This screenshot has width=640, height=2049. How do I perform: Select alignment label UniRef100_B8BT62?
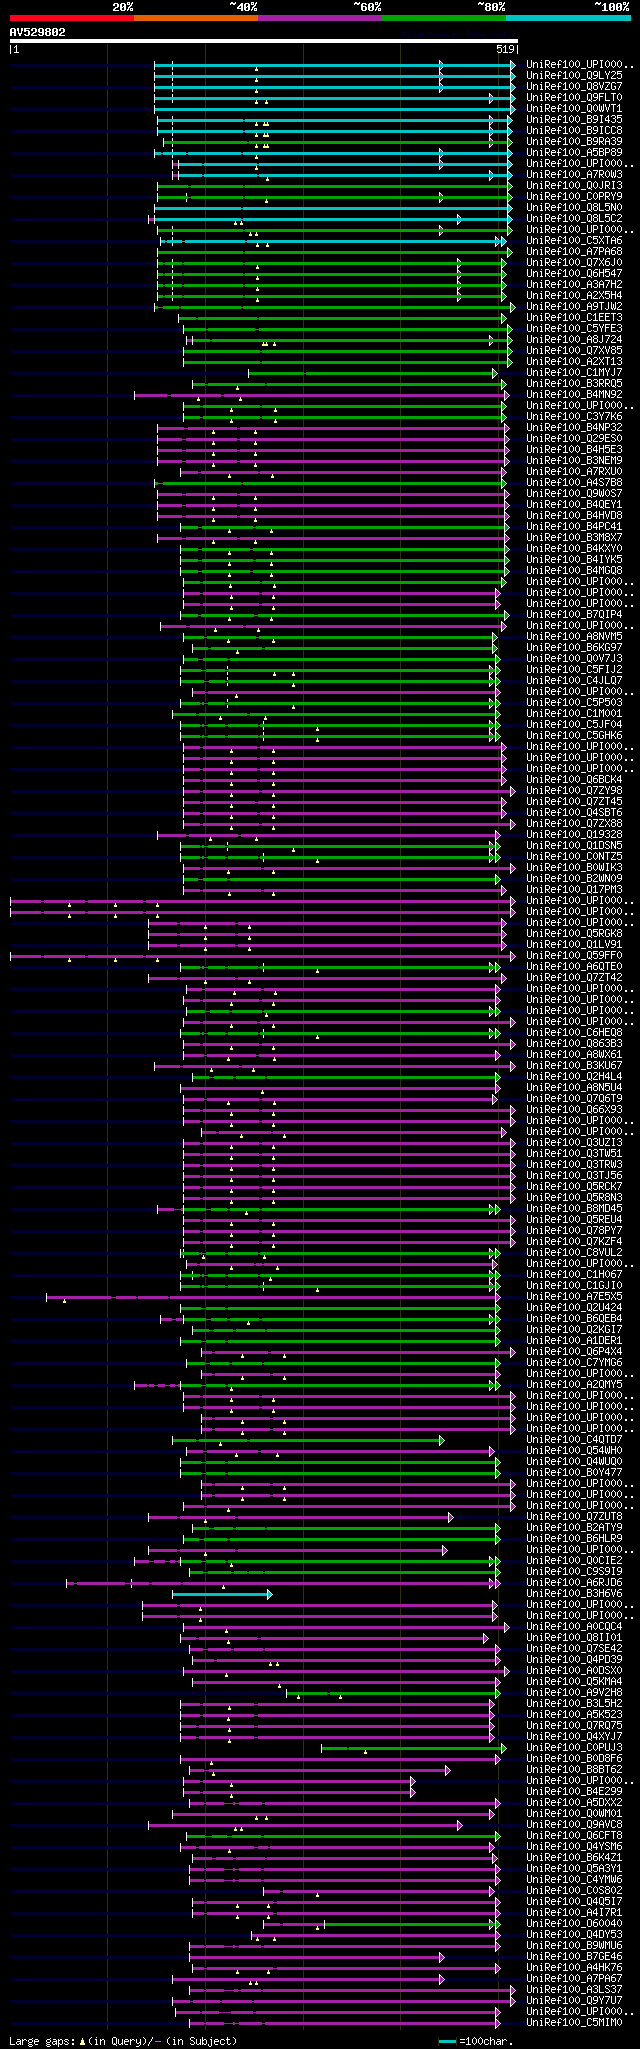click(x=574, y=1769)
